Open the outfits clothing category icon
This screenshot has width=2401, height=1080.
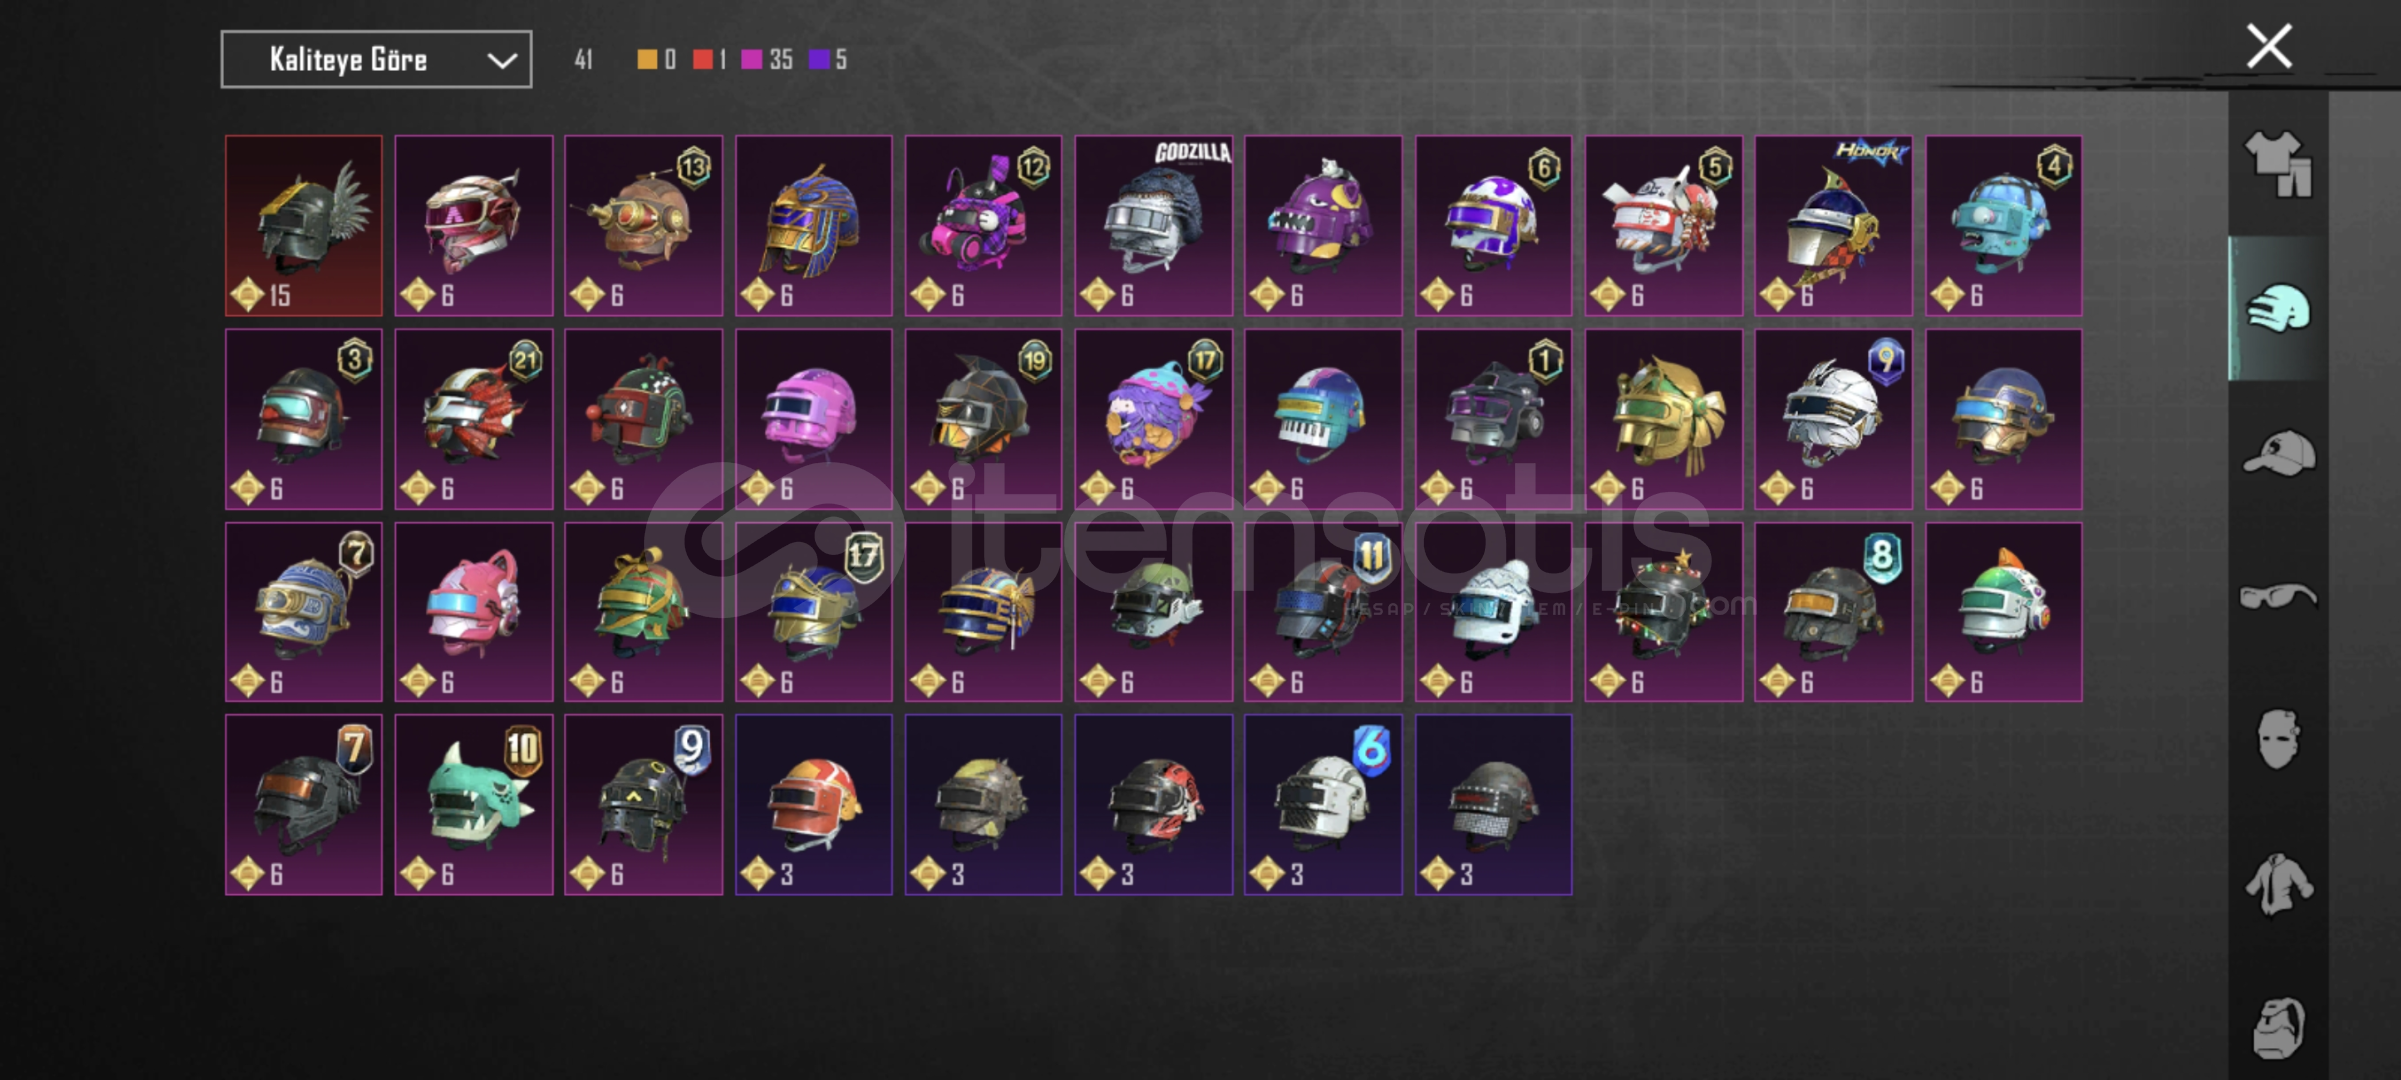(2278, 164)
